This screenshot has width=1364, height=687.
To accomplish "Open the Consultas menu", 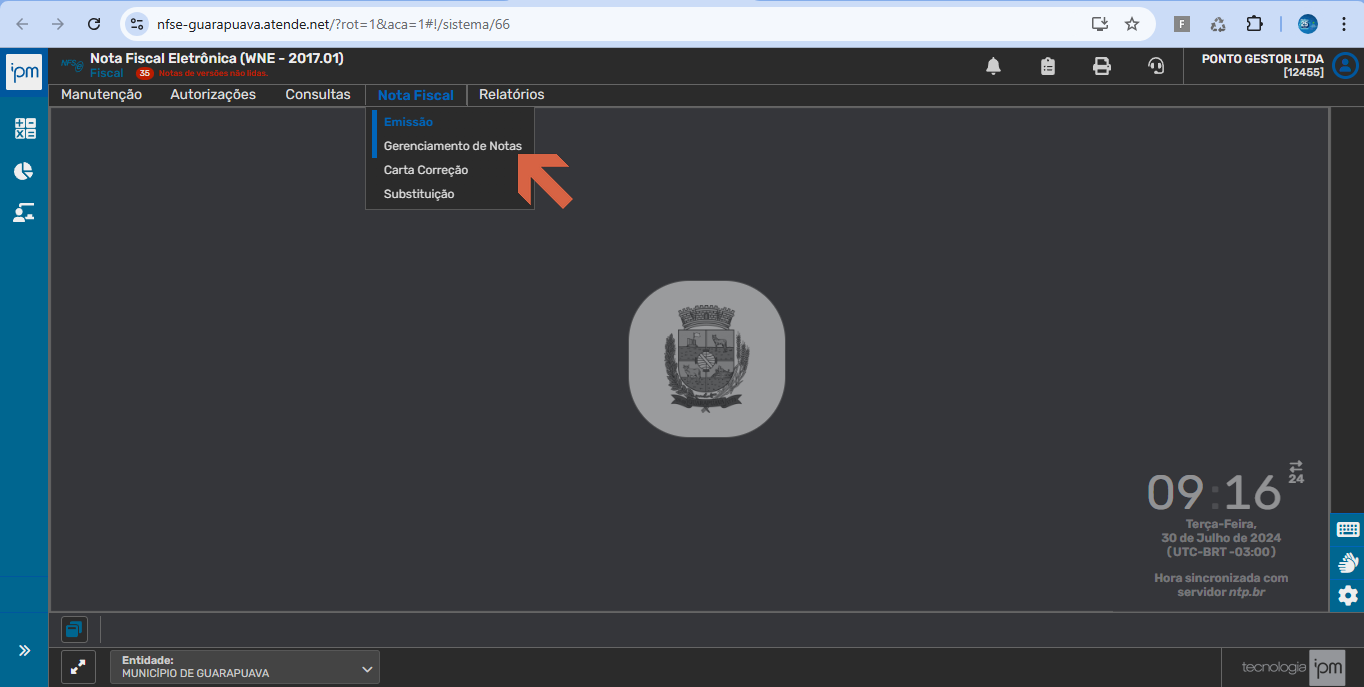I will point(318,95).
